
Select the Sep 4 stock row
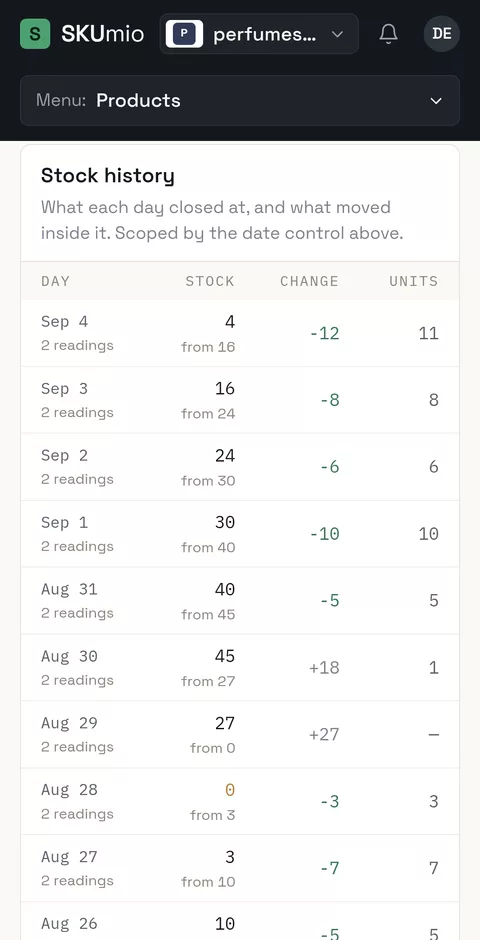point(240,333)
